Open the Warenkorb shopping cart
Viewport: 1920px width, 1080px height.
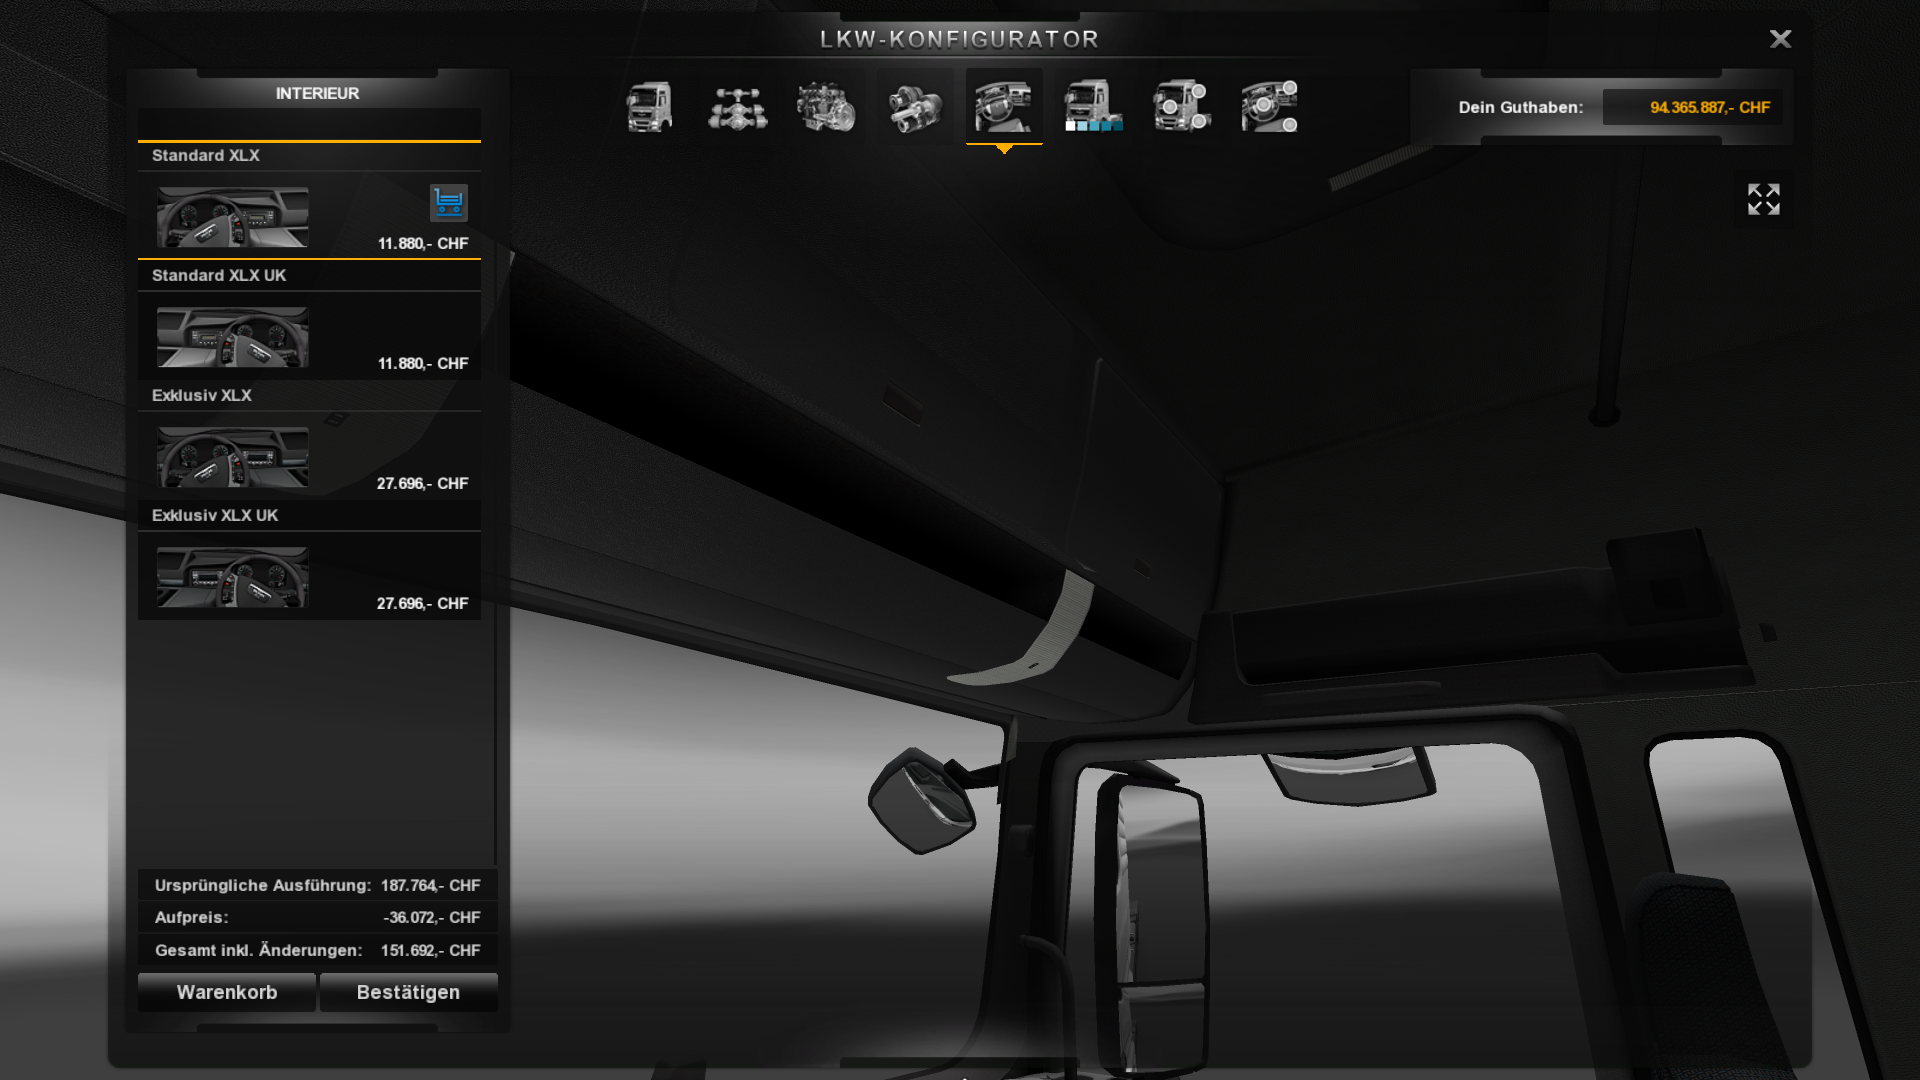(227, 992)
